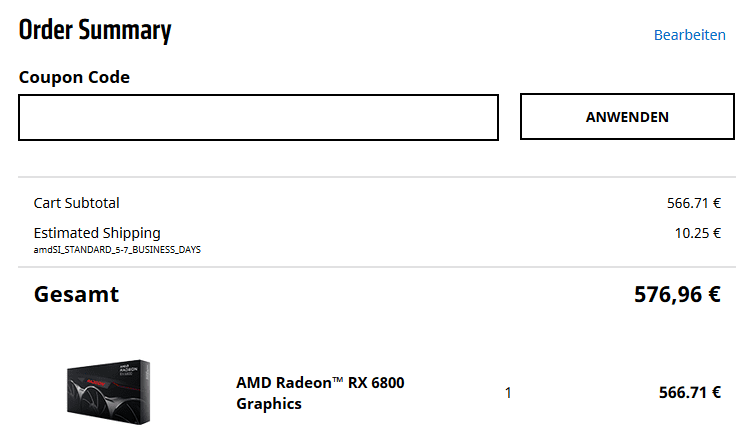
Task: Select the Gesamt total label
Action: (x=76, y=294)
